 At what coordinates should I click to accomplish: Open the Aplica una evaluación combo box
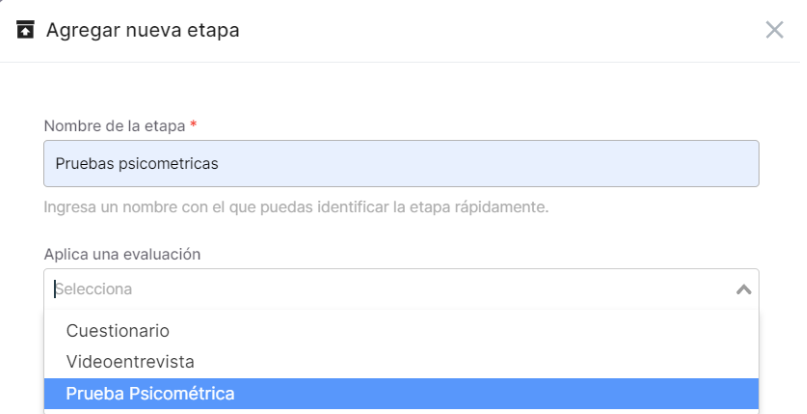pos(401,289)
